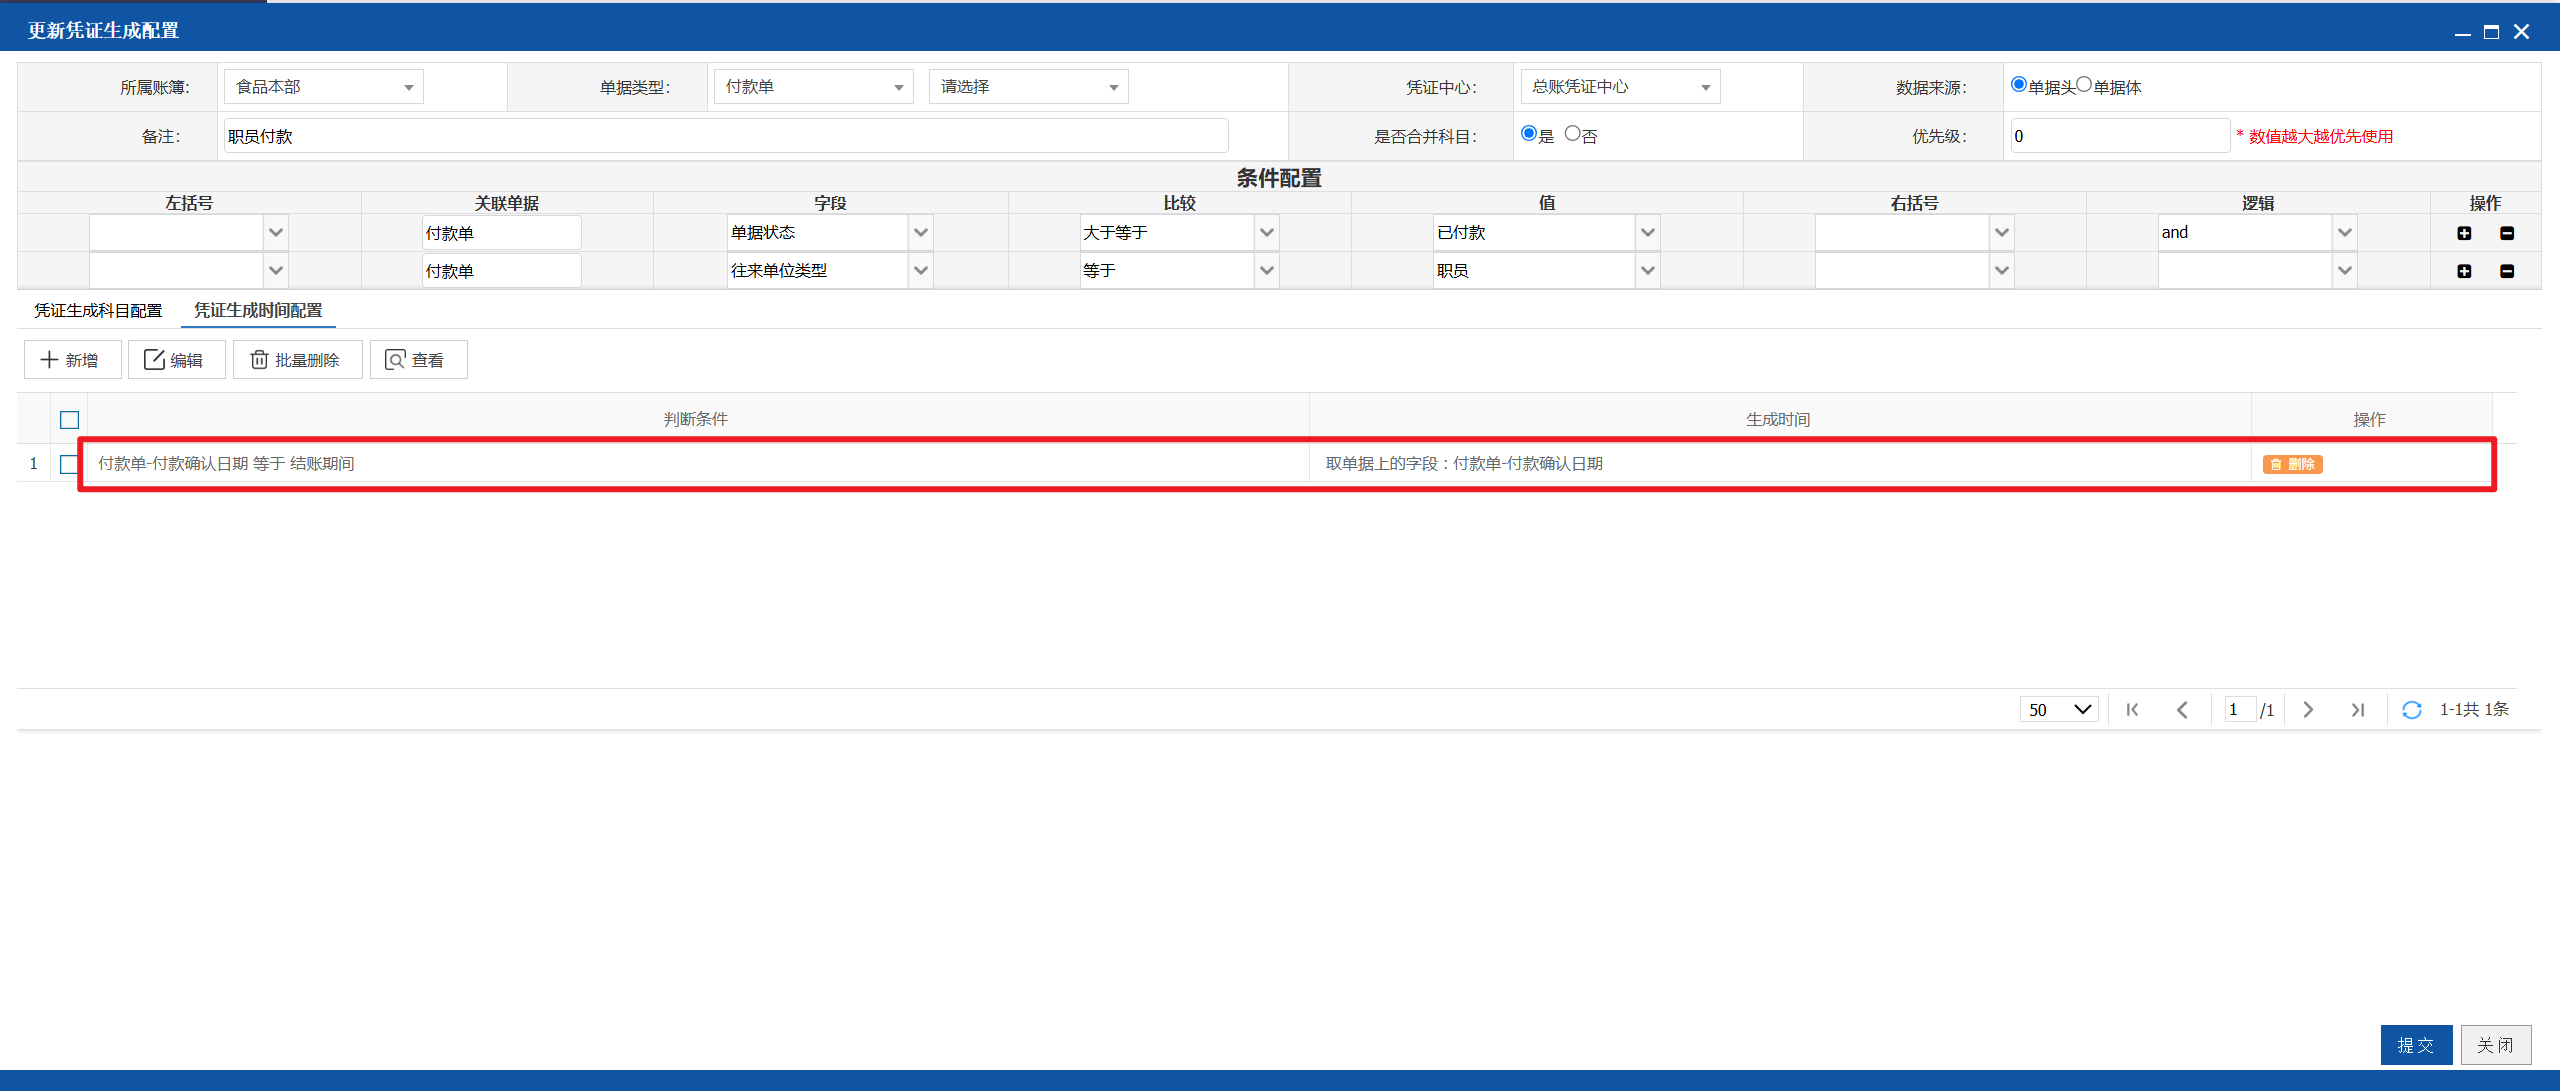Click the refresh icon in pagination bar
Screen dimensions: 2560x1091
[x=2412, y=710]
